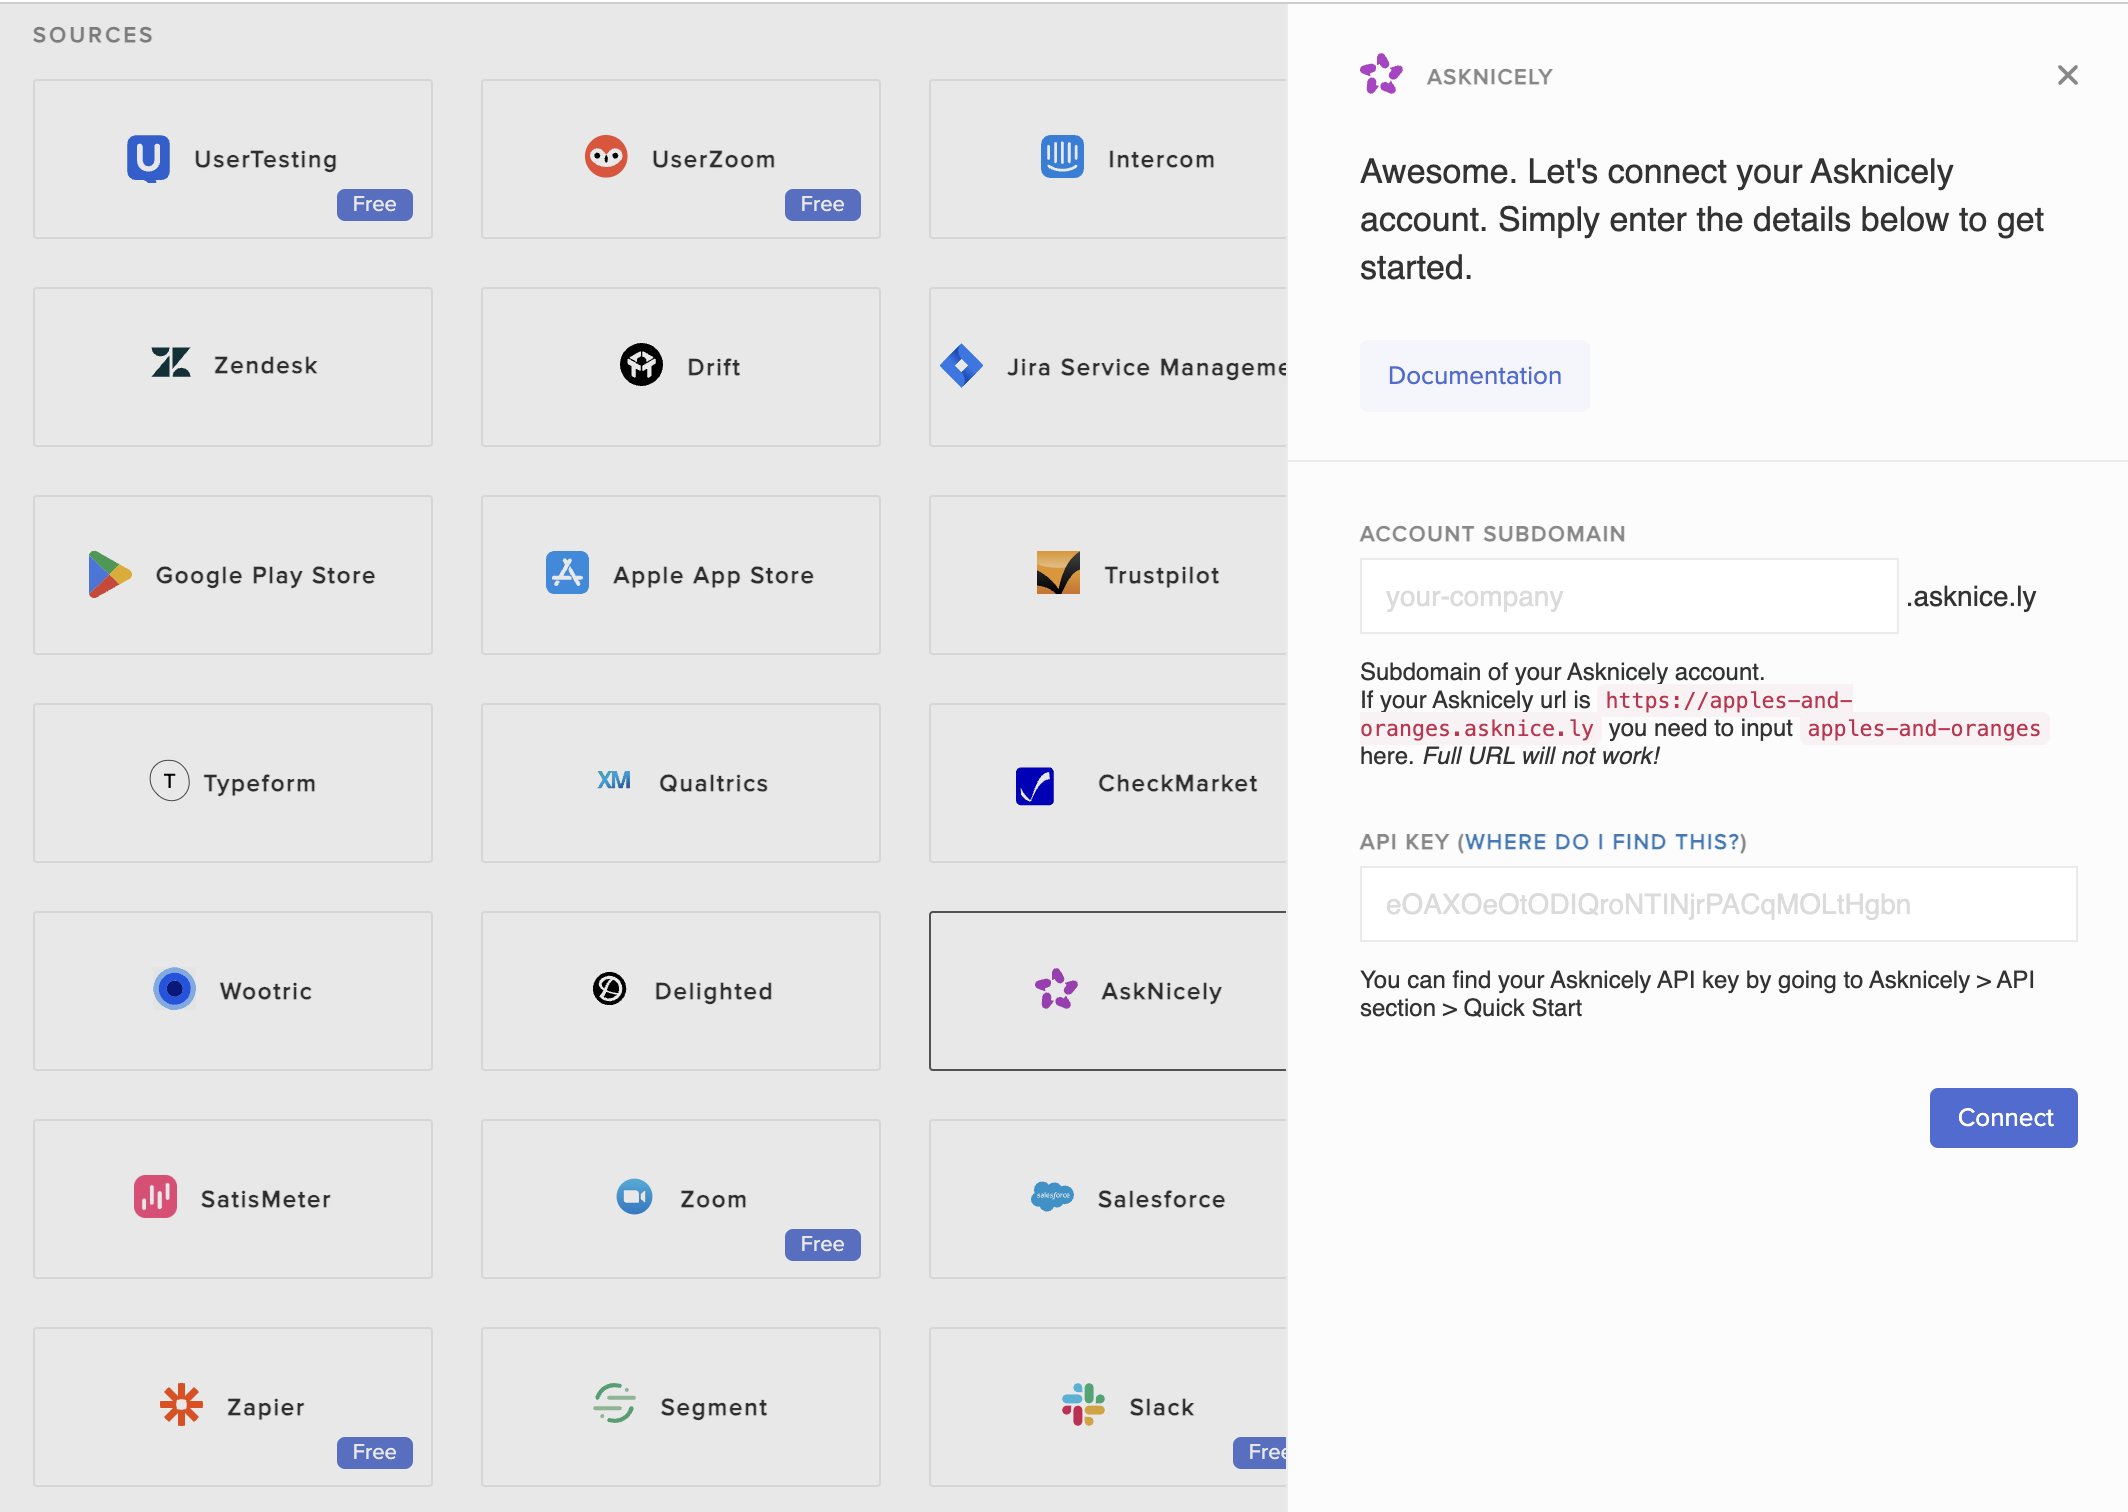The height and width of the screenshot is (1512, 2128).
Task: Click the SatisMeter logo icon
Action: point(156,1197)
